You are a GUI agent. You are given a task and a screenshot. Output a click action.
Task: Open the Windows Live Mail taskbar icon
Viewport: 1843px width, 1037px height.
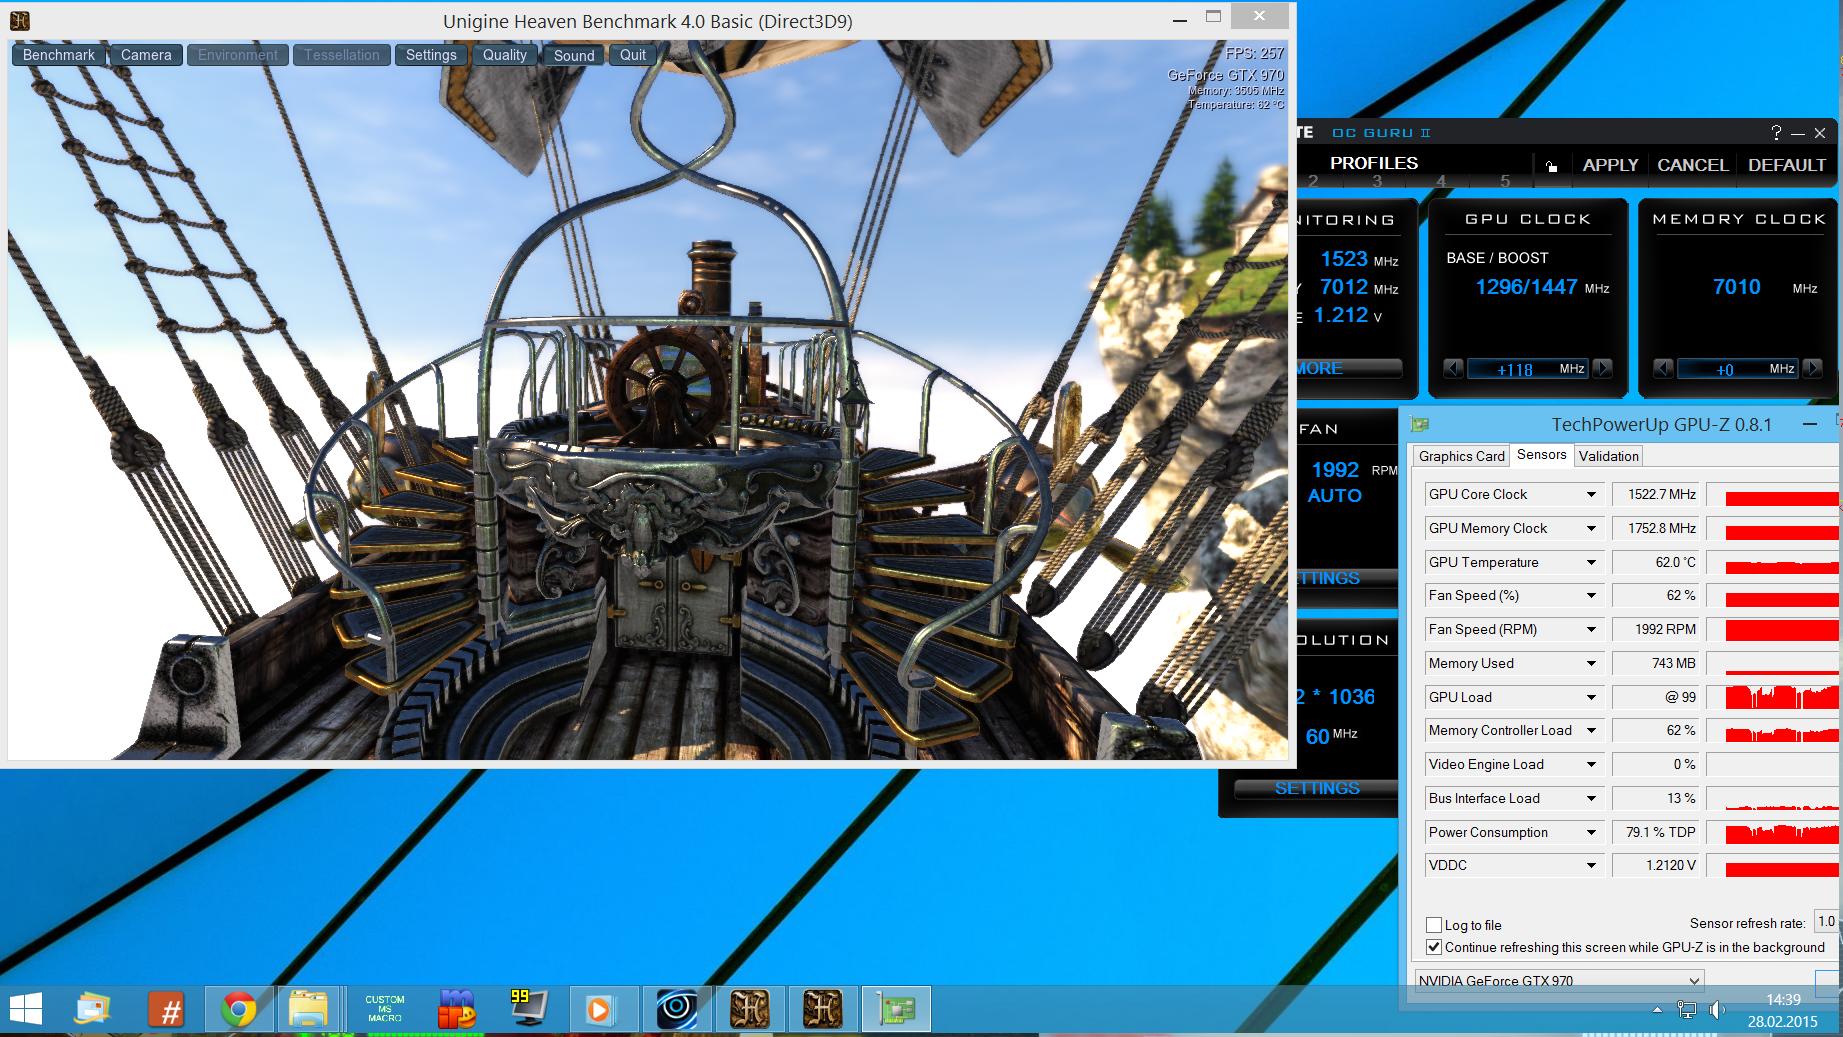pos(92,1010)
